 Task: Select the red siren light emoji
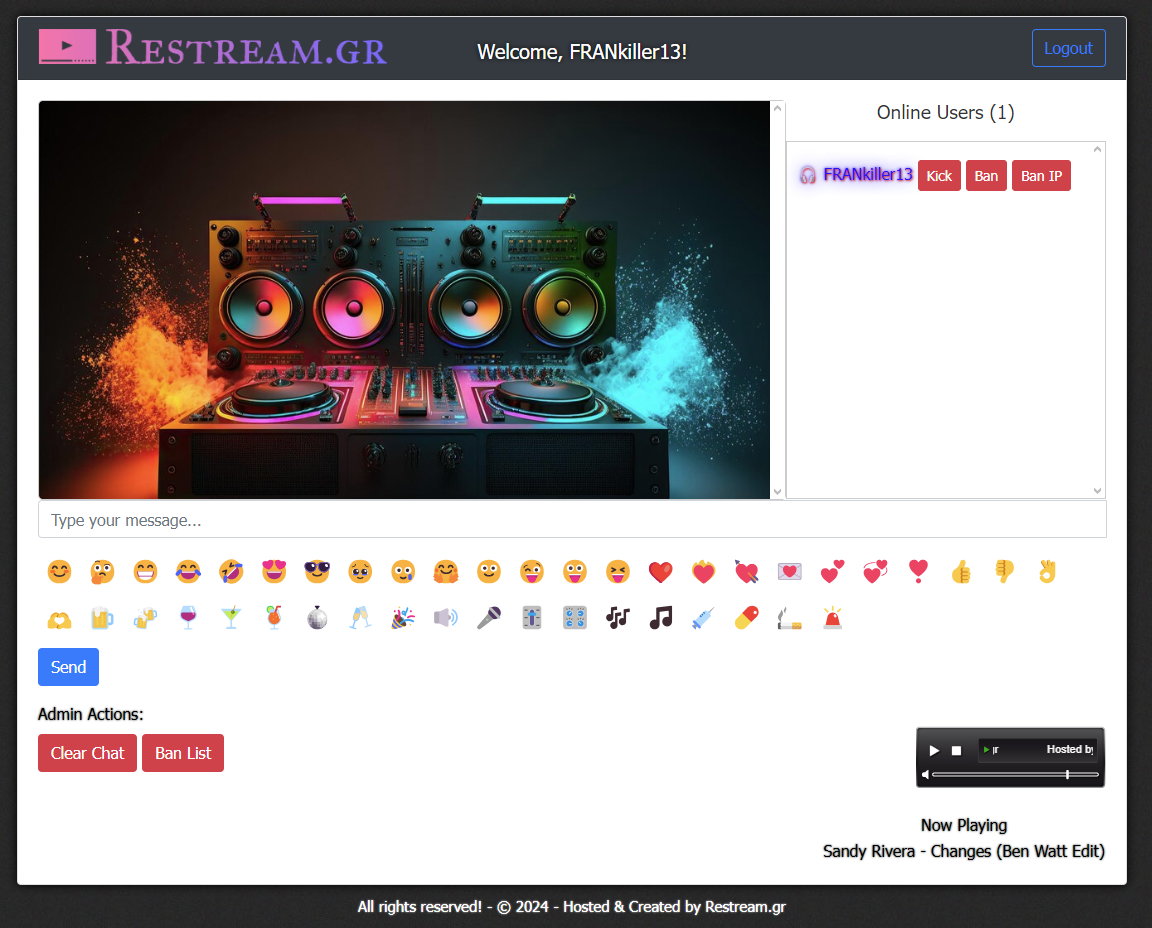(832, 618)
